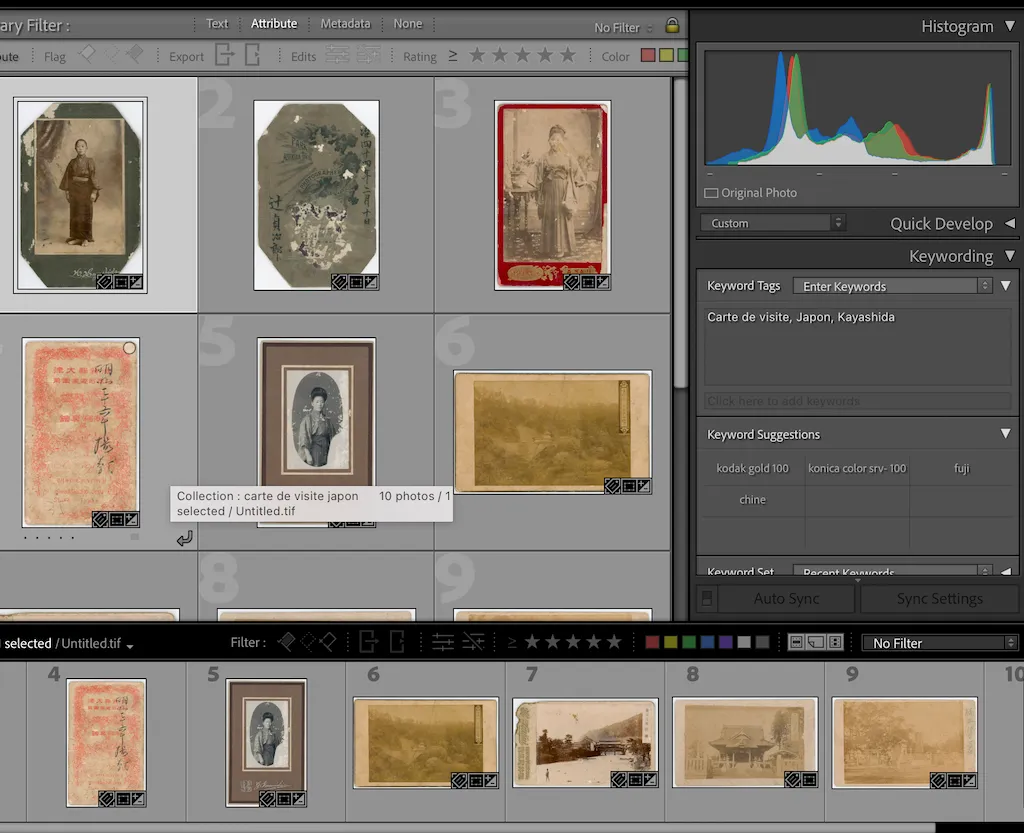Click edited photos icon in filmstrip filter bar
Viewport: 1024px width, 833px height.
click(x=443, y=642)
